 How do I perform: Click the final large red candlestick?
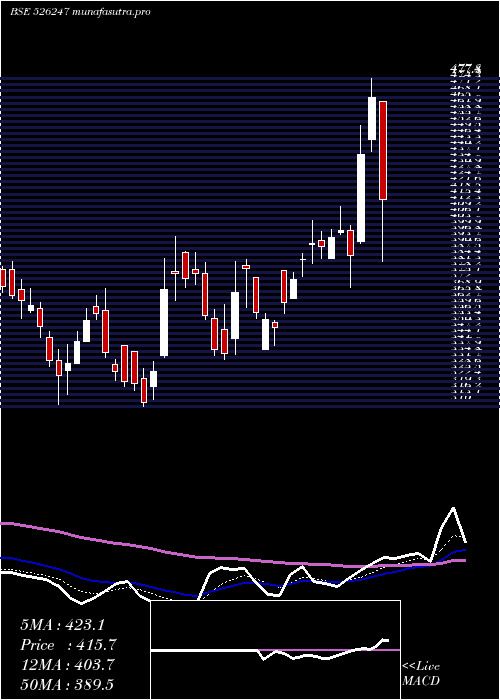(383, 150)
